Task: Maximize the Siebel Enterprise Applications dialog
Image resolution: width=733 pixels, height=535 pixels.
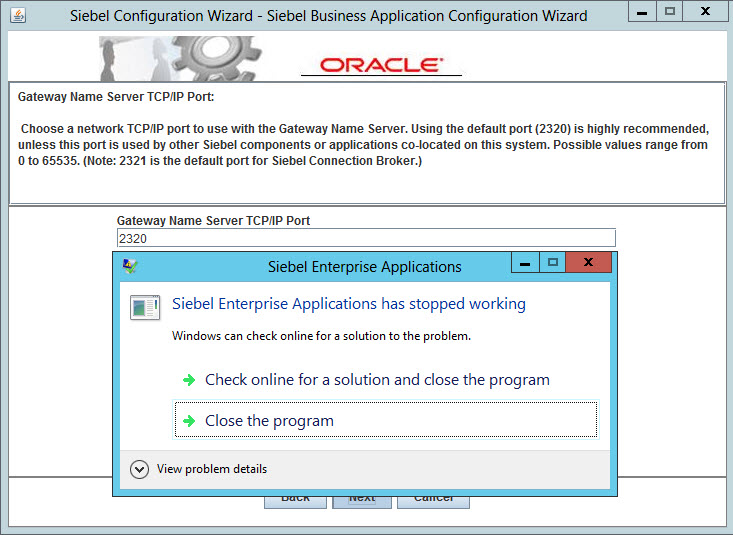Action: click(553, 262)
